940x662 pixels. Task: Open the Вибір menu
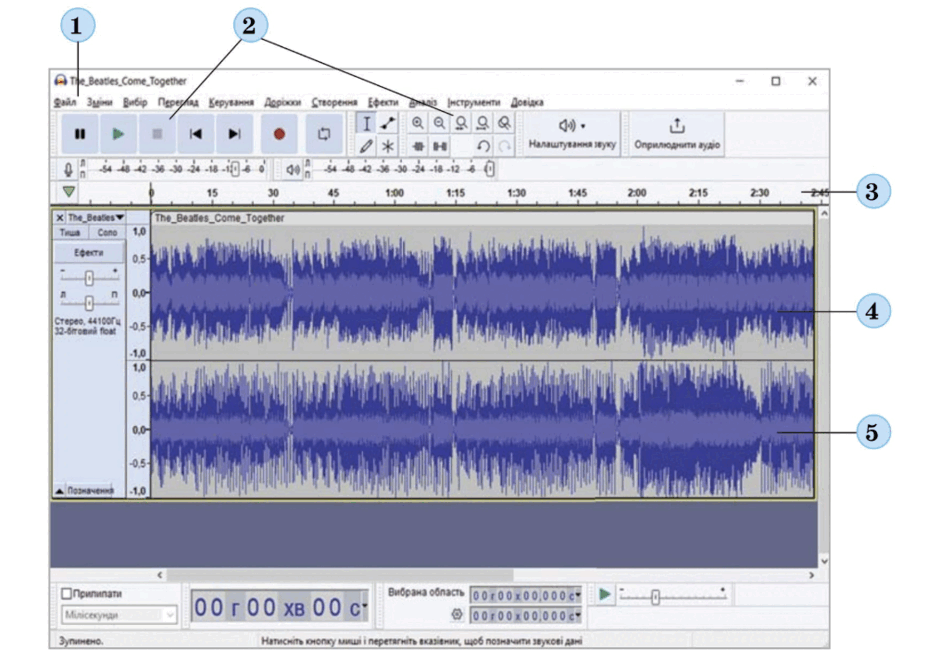point(135,103)
